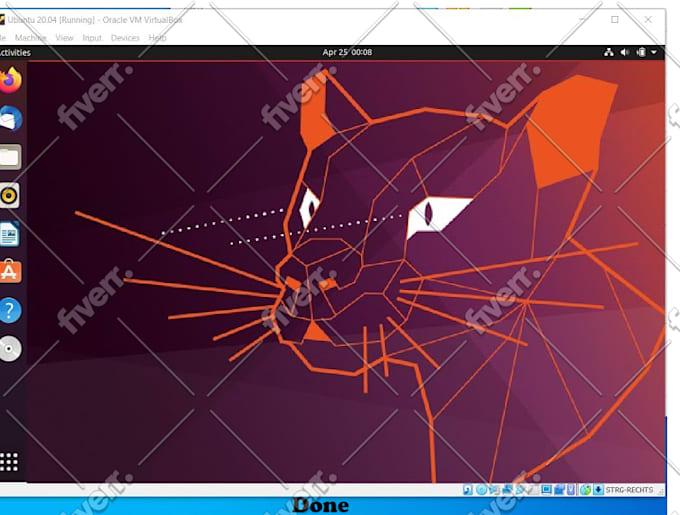Click Activities in the top bar
This screenshot has height=515, width=680.
click(x=15, y=52)
